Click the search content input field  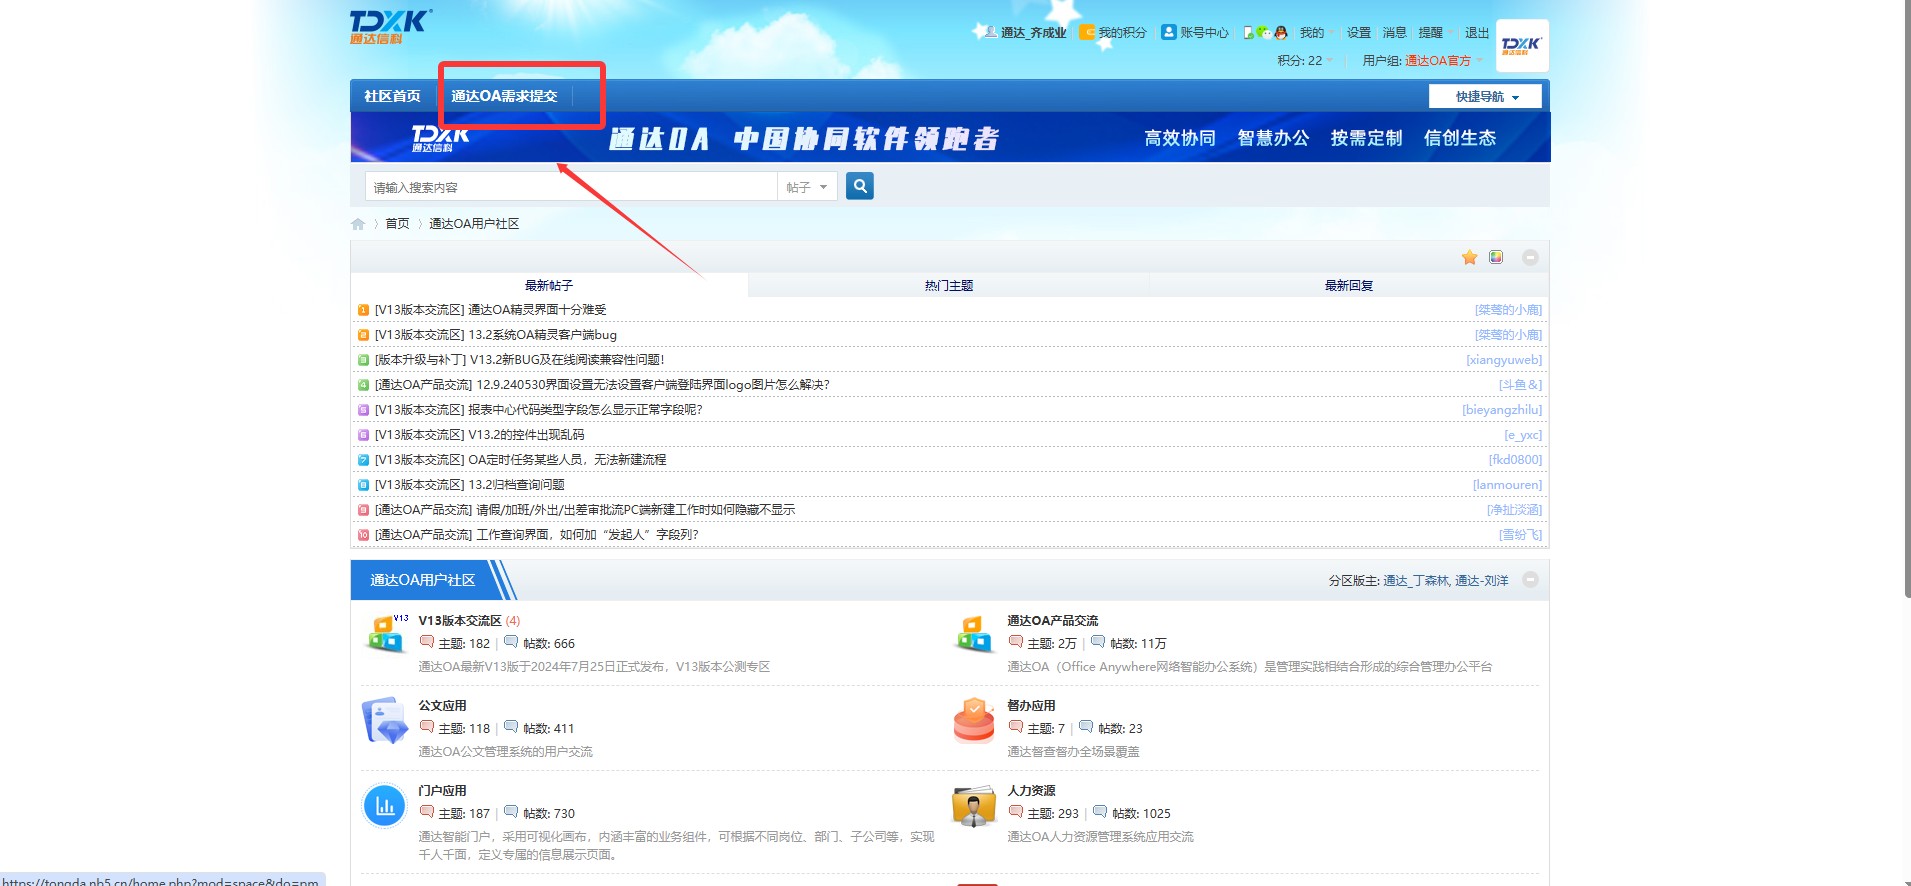coord(571,187)
